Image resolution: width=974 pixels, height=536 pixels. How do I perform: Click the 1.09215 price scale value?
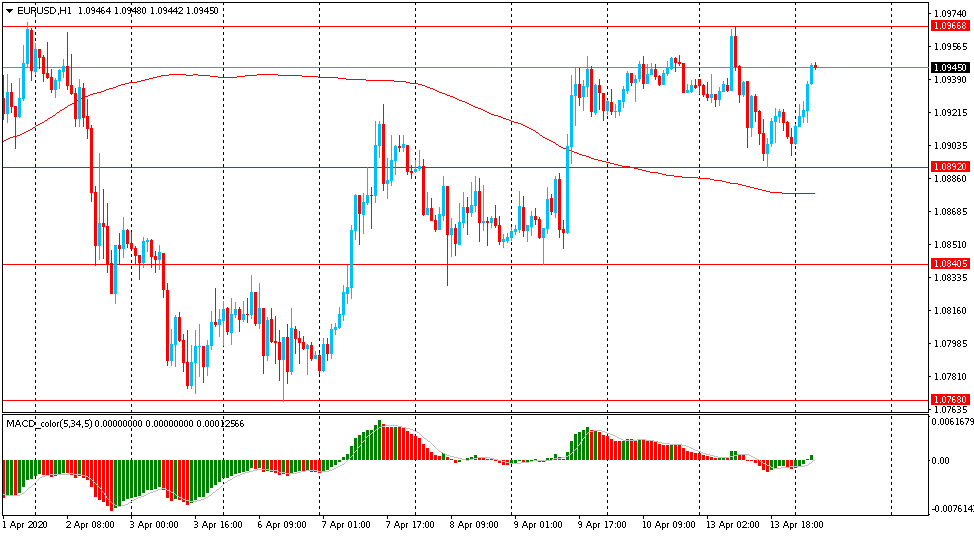[950, 112]
